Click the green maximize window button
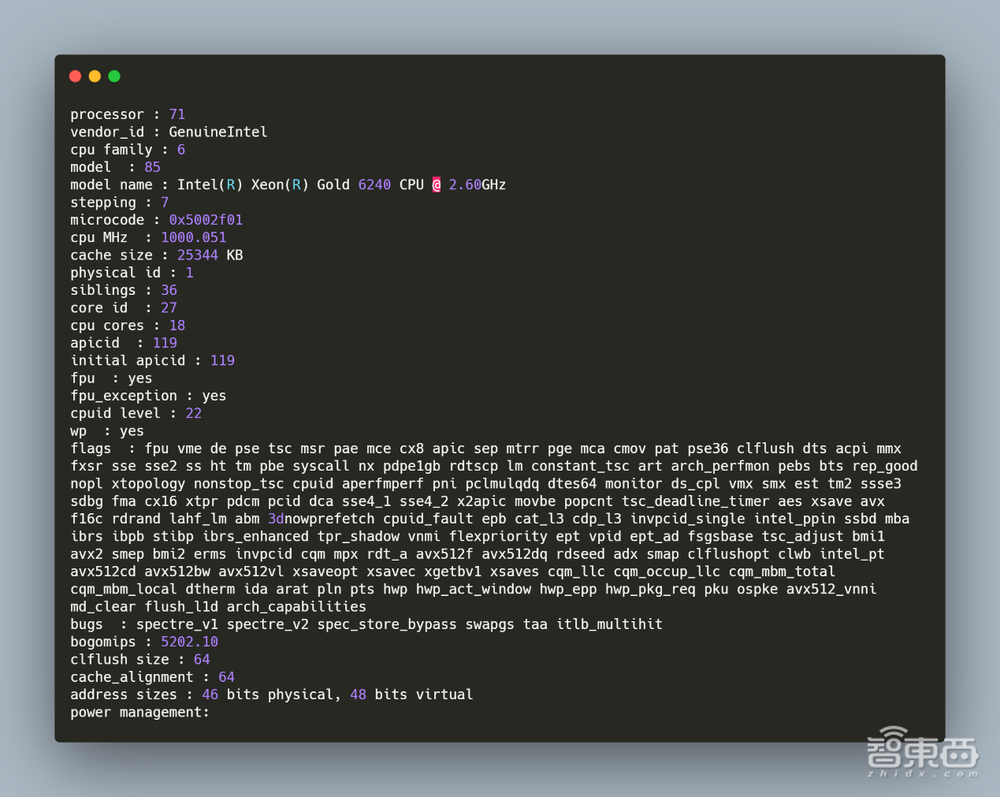1000x797 pixels. pos(114,76)
